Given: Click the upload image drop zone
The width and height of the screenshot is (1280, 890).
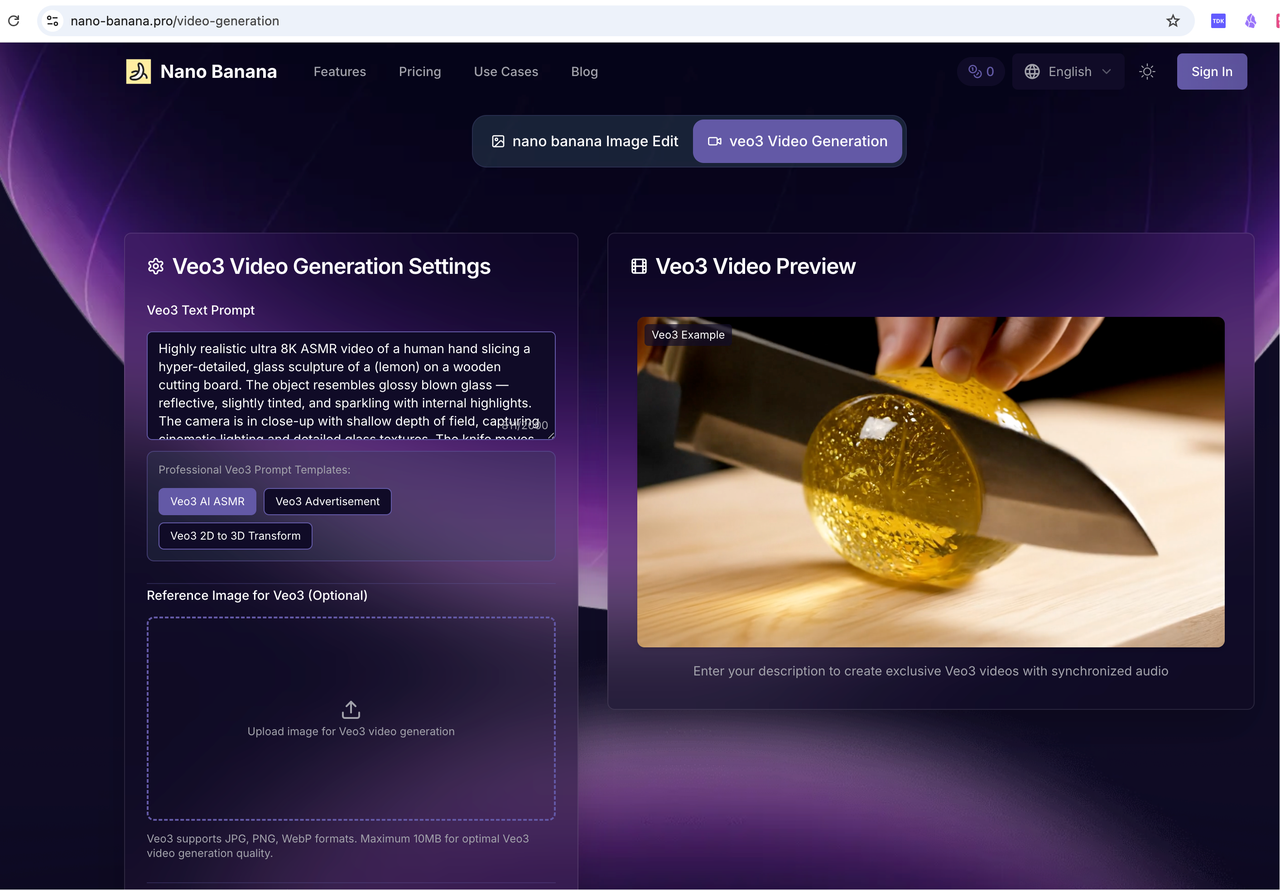Looking at the screenshot, I should [x=351, y=719].
